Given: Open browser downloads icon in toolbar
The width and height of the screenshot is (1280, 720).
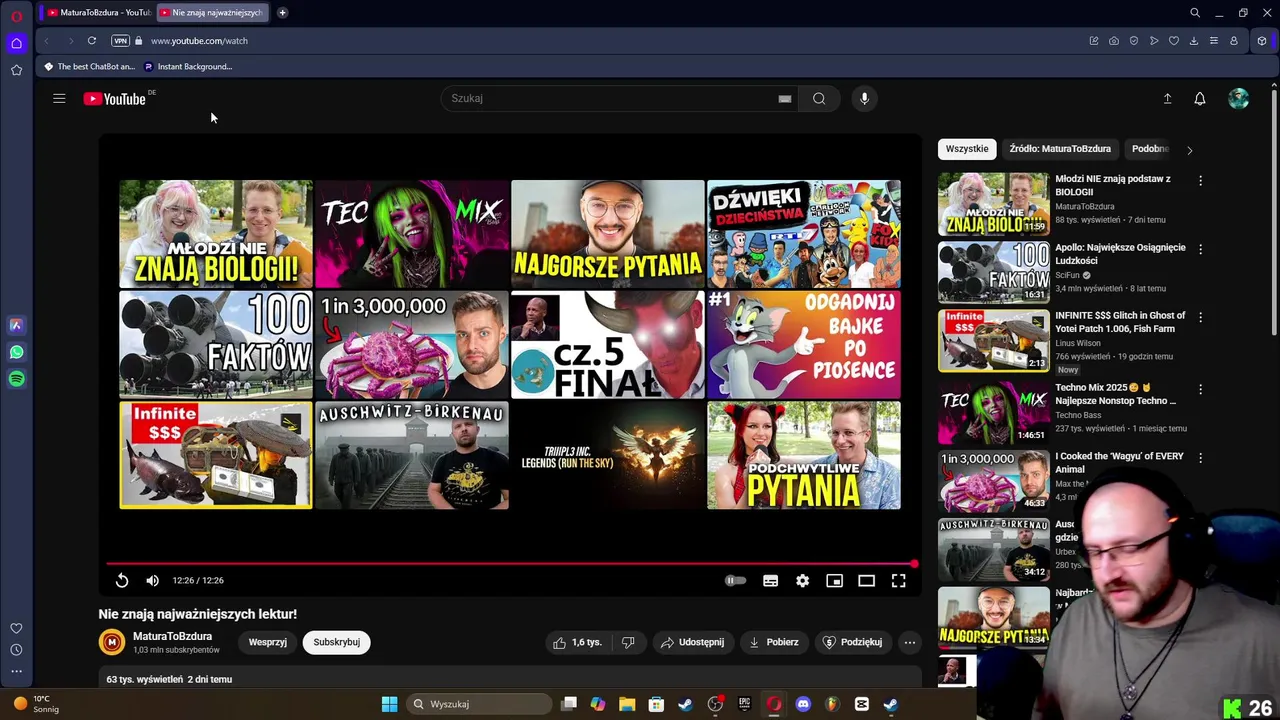Looking at the screenshot, I should coord(1193,41).
